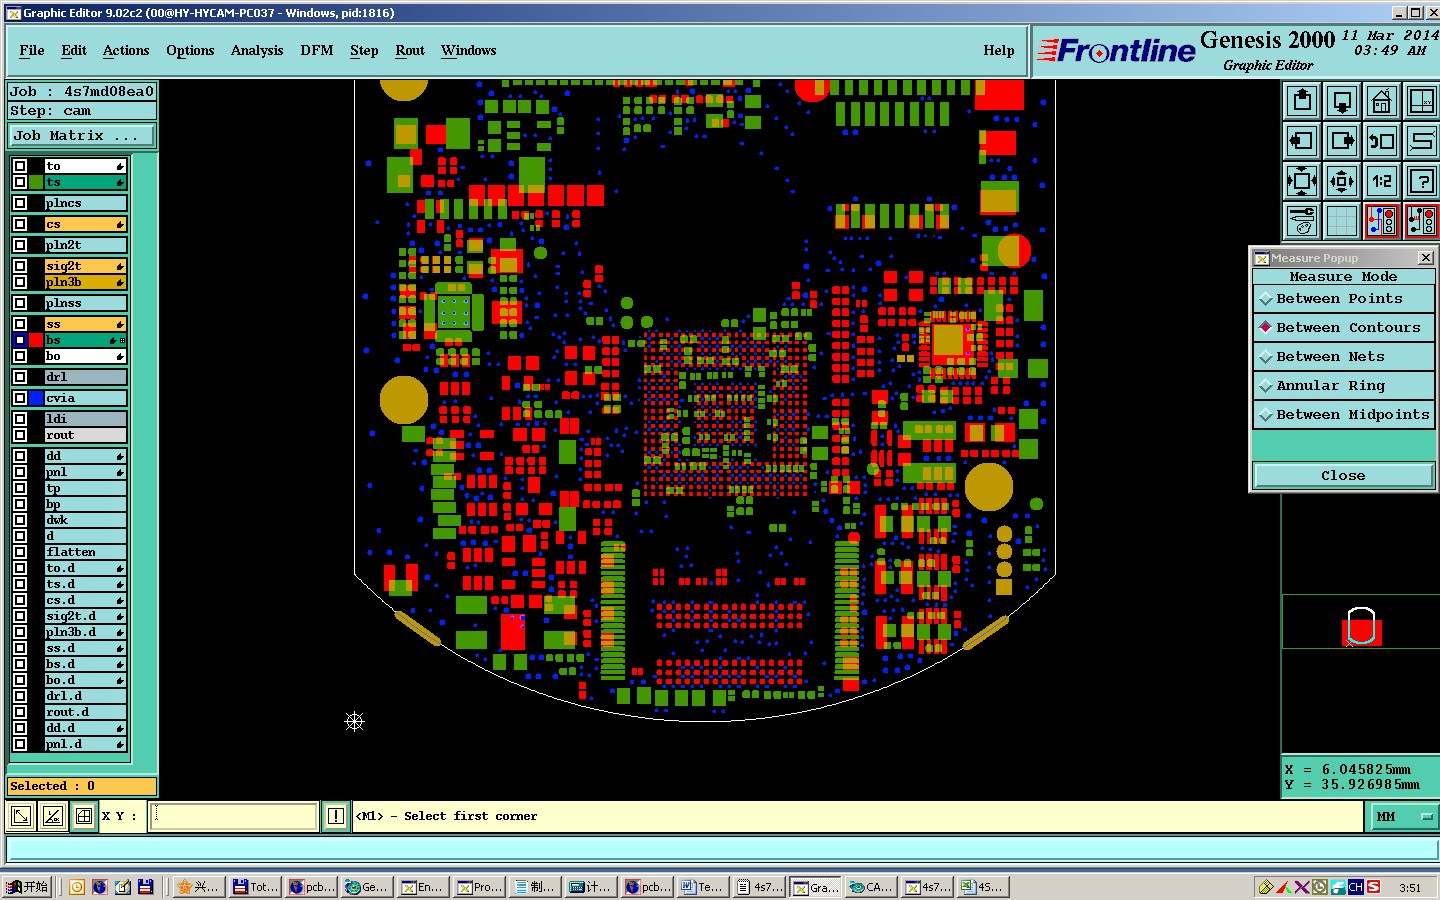Toggle the 'drl' layer checkbox
Image resolution: width=1440 pixels, height=900 pixels.
click(20, 377)
